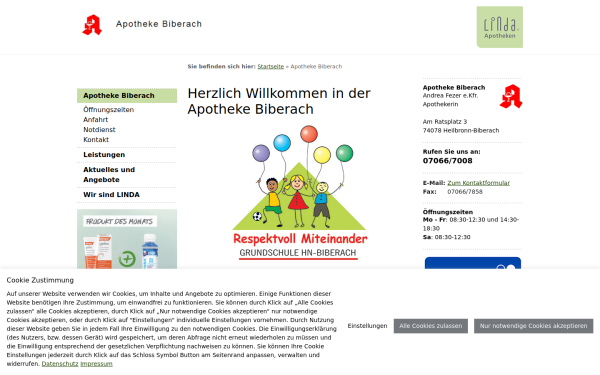The image size is (600, 375).
Task: Open the Impressum link in the cookie notice
Action: tap(96, 364)
